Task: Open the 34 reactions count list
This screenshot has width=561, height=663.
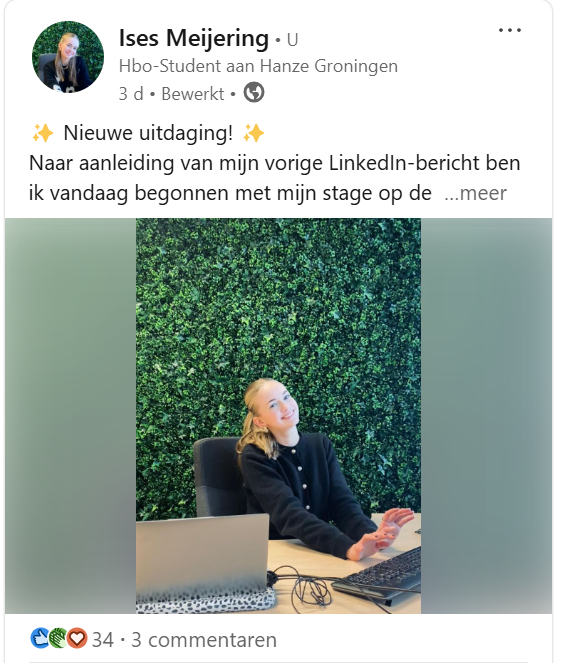Action: 103,640
